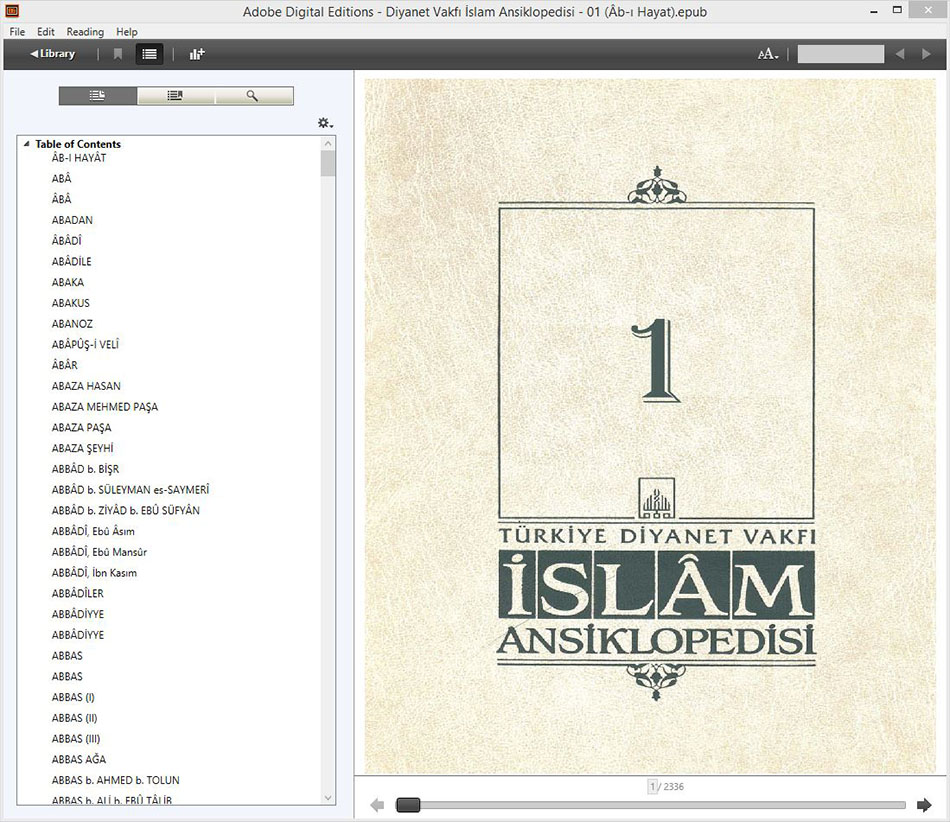The height and width of the screenshot is (822, 950).
Task: Select the ABAKA entry
Action: 68,282
